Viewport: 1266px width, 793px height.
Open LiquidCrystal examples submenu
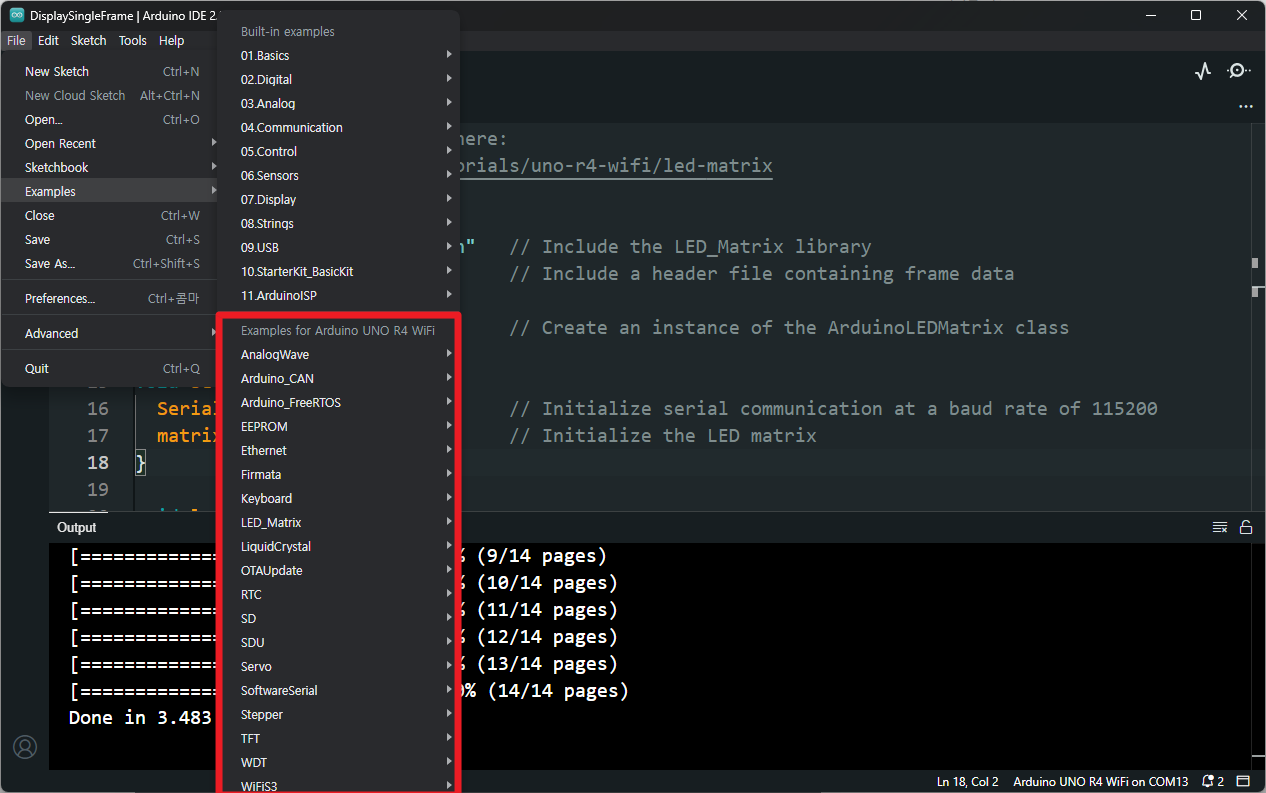pos(338,547)
